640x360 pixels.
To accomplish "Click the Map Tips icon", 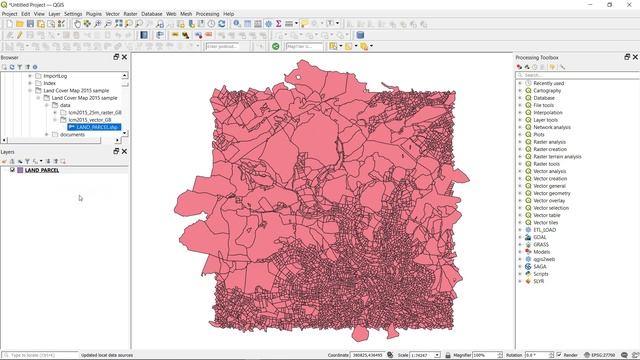I will pyautogui.click(x=304, y=24).
